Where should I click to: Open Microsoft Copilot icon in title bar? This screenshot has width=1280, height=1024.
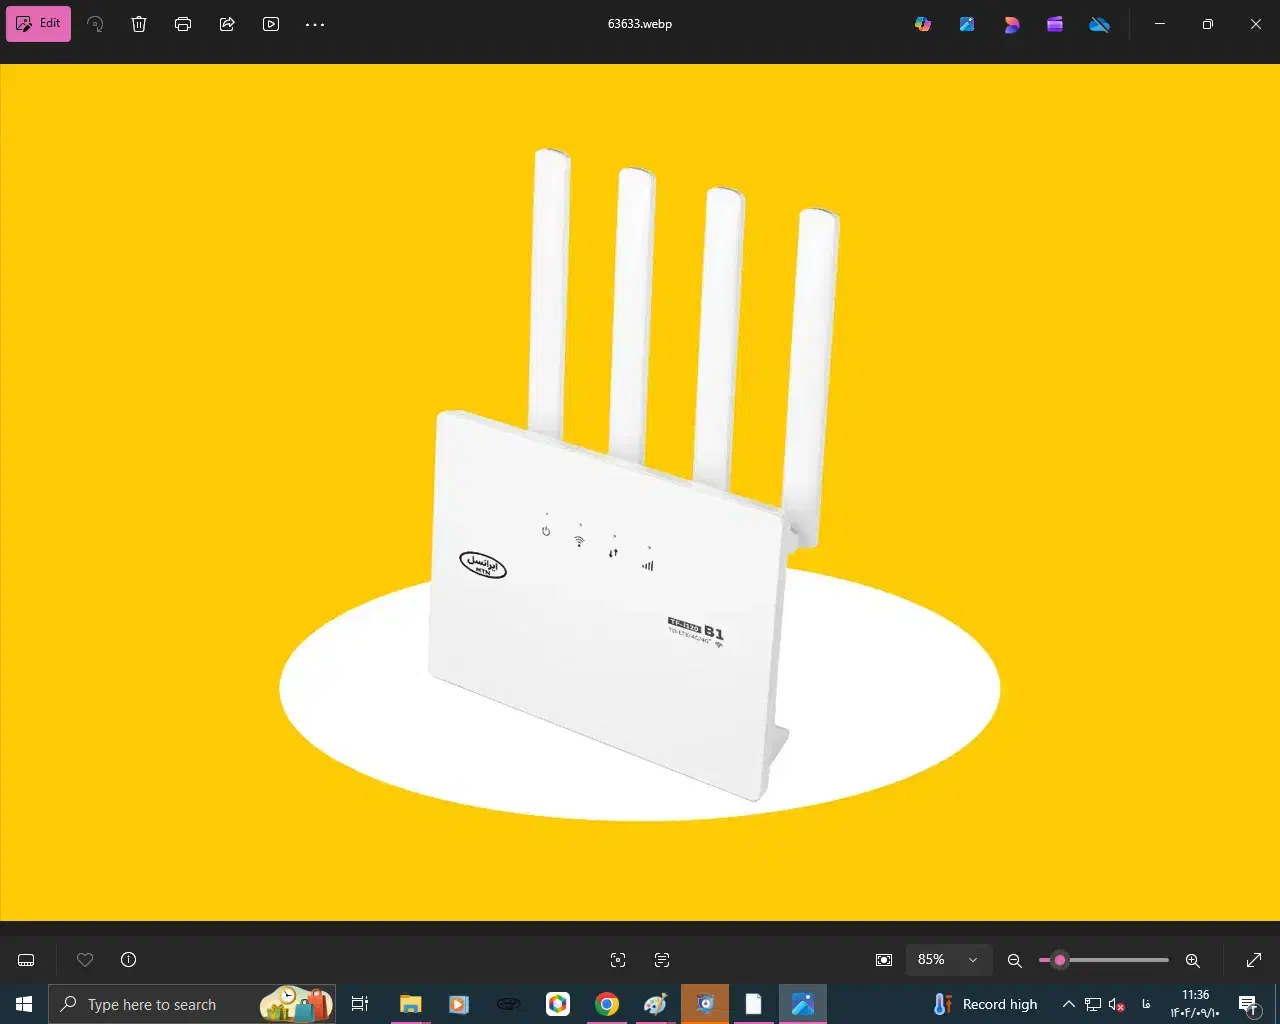[923, 24]
